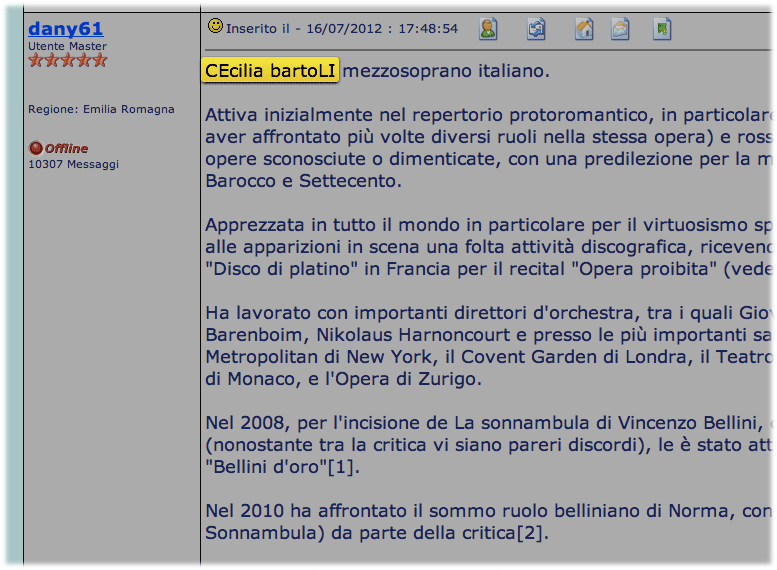
Task: Click the 'Regione: Emilia Romagna' text
Action: [101, 109]
